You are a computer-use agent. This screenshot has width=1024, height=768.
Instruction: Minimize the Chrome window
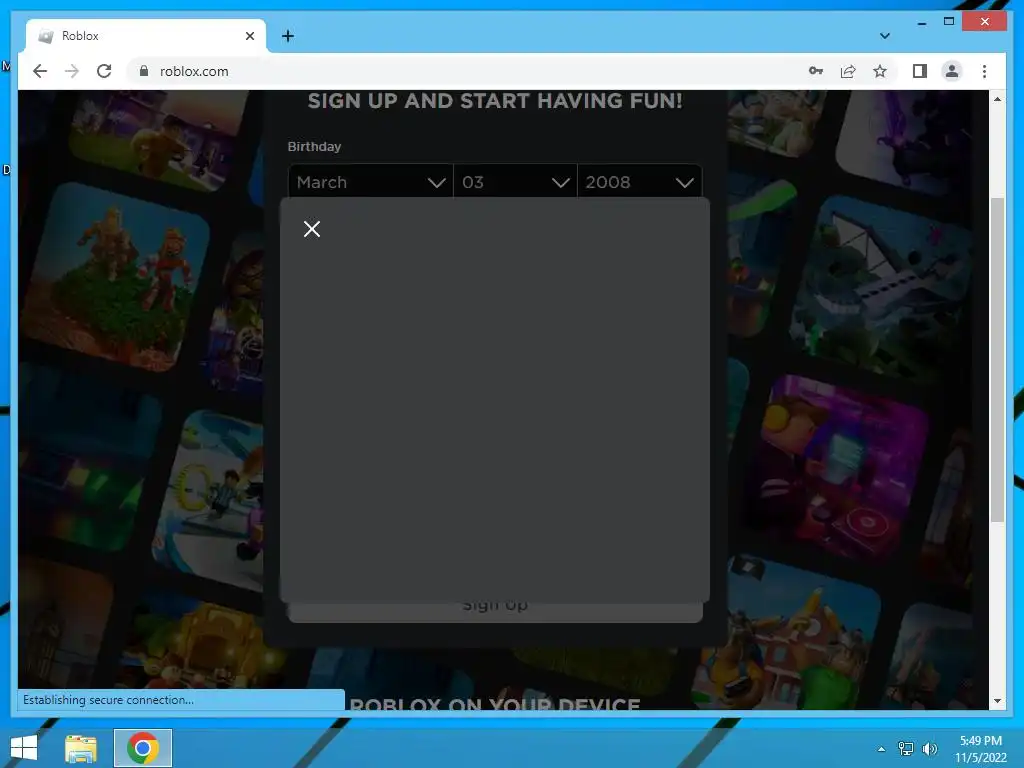point(921,22)
